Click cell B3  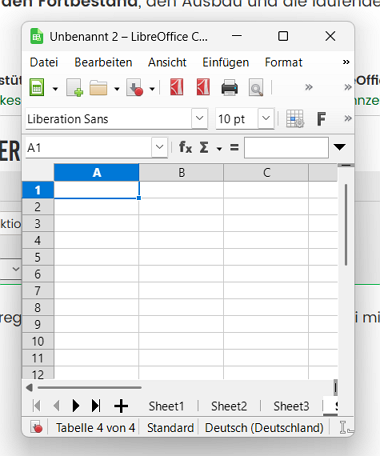click(181, 224)
